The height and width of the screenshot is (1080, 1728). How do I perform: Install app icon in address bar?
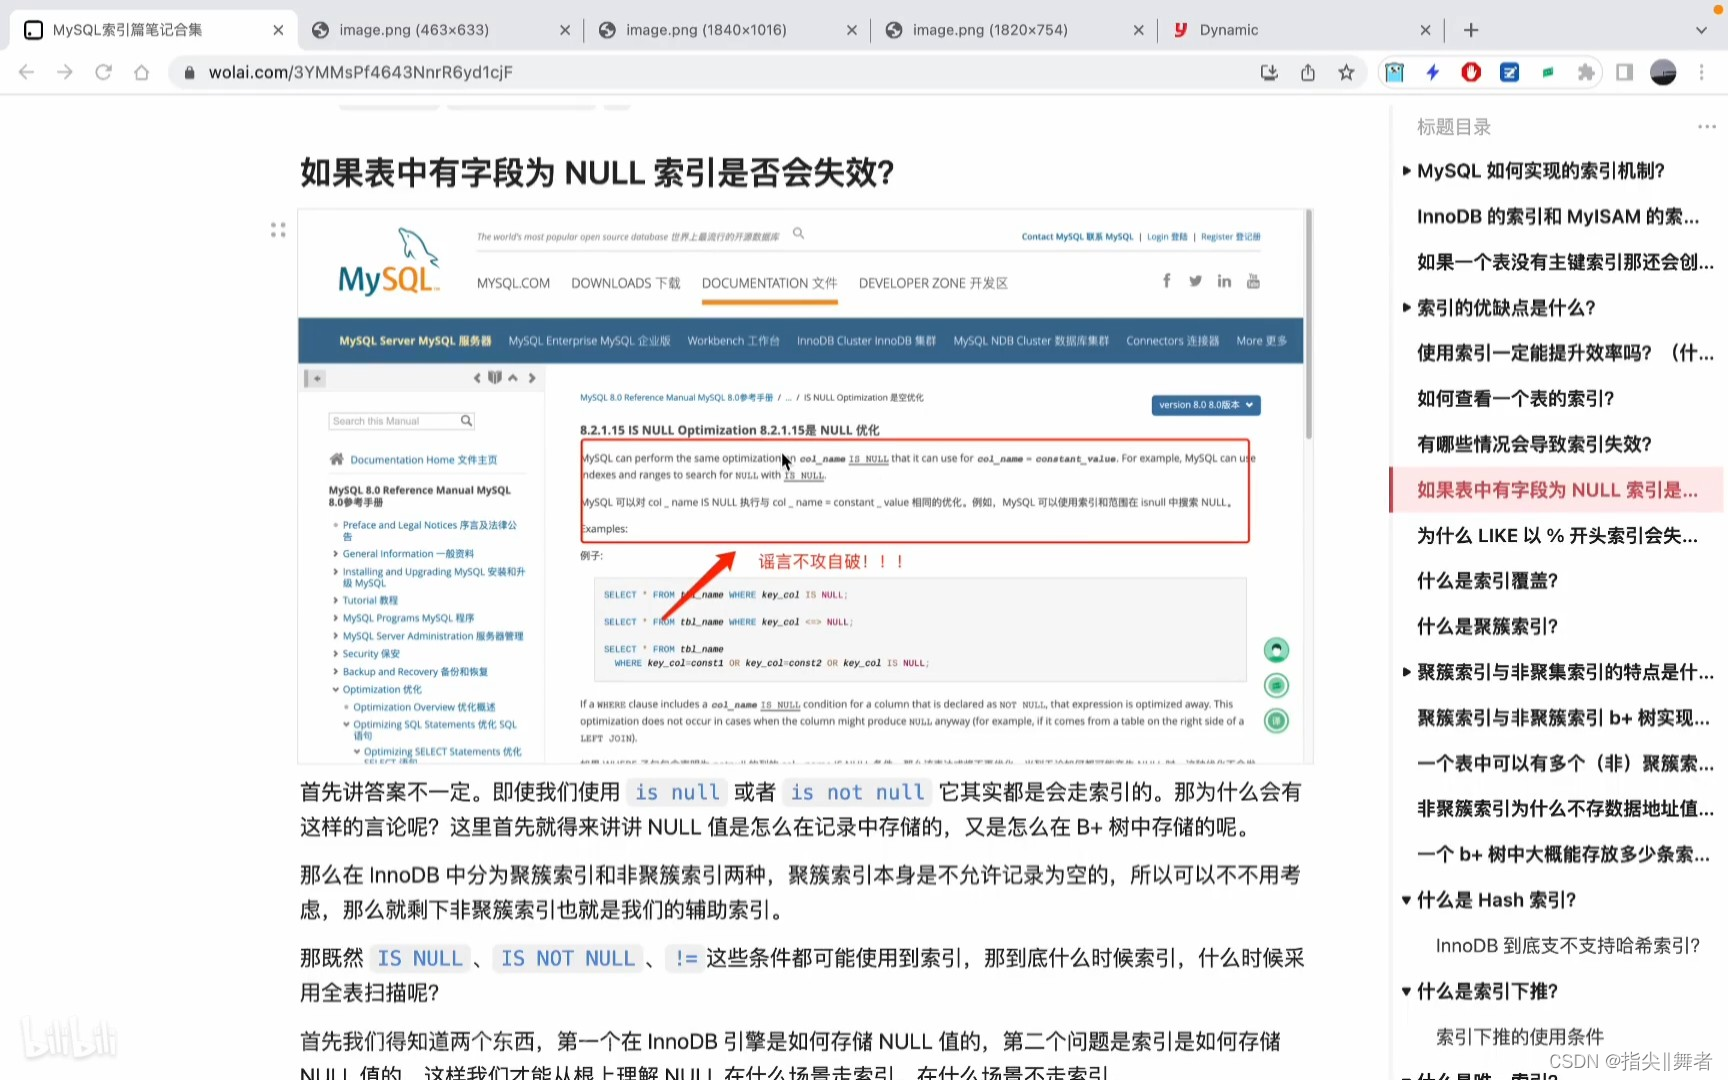coord(1269,72)
